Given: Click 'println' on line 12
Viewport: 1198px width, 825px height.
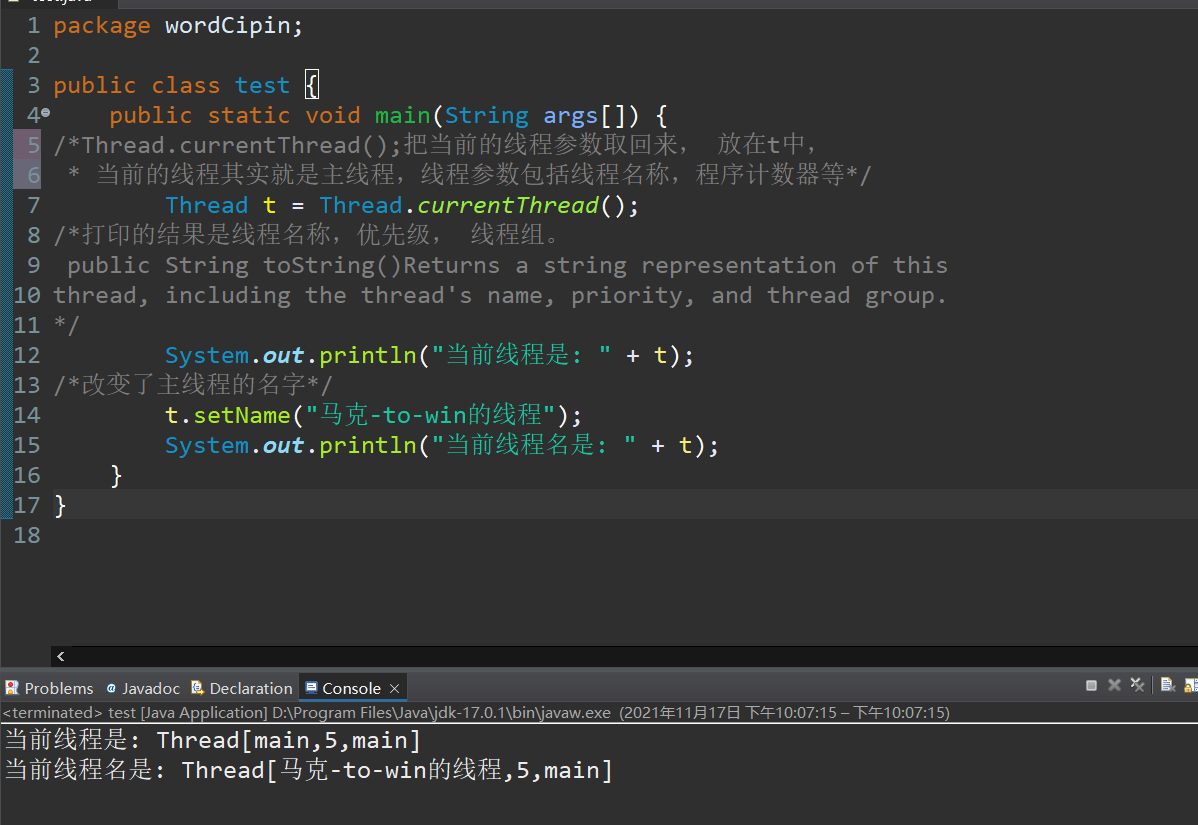Looking at the screenshot, I should coord(367,356).
